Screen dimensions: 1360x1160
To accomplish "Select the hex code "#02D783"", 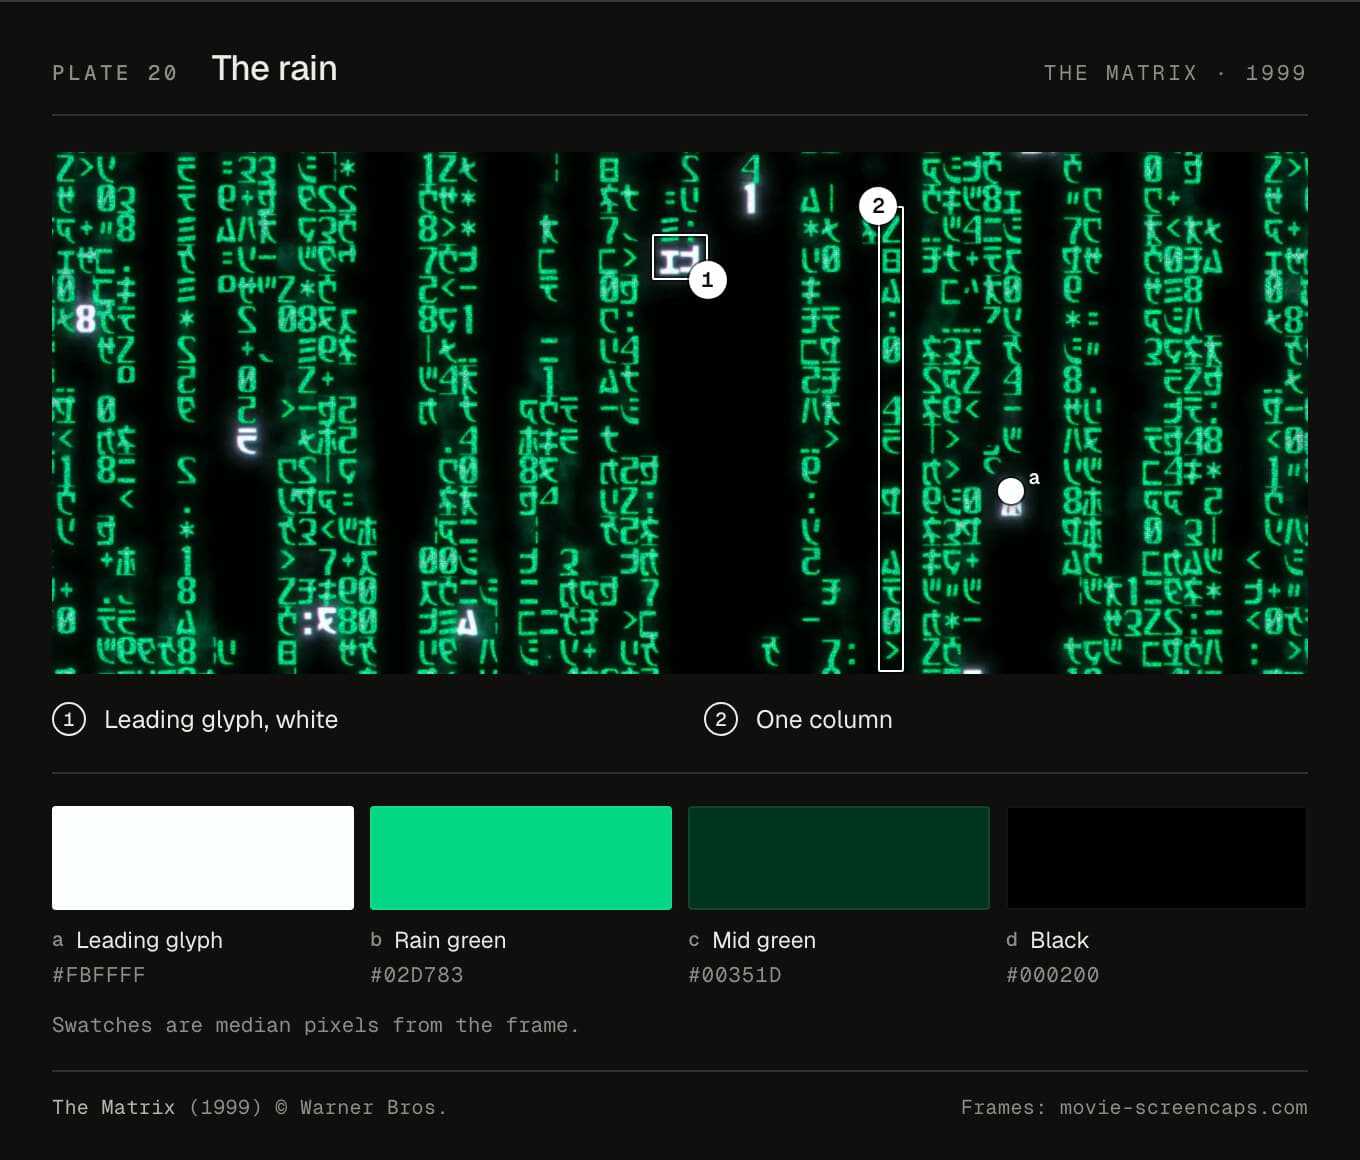I will 417,975.
